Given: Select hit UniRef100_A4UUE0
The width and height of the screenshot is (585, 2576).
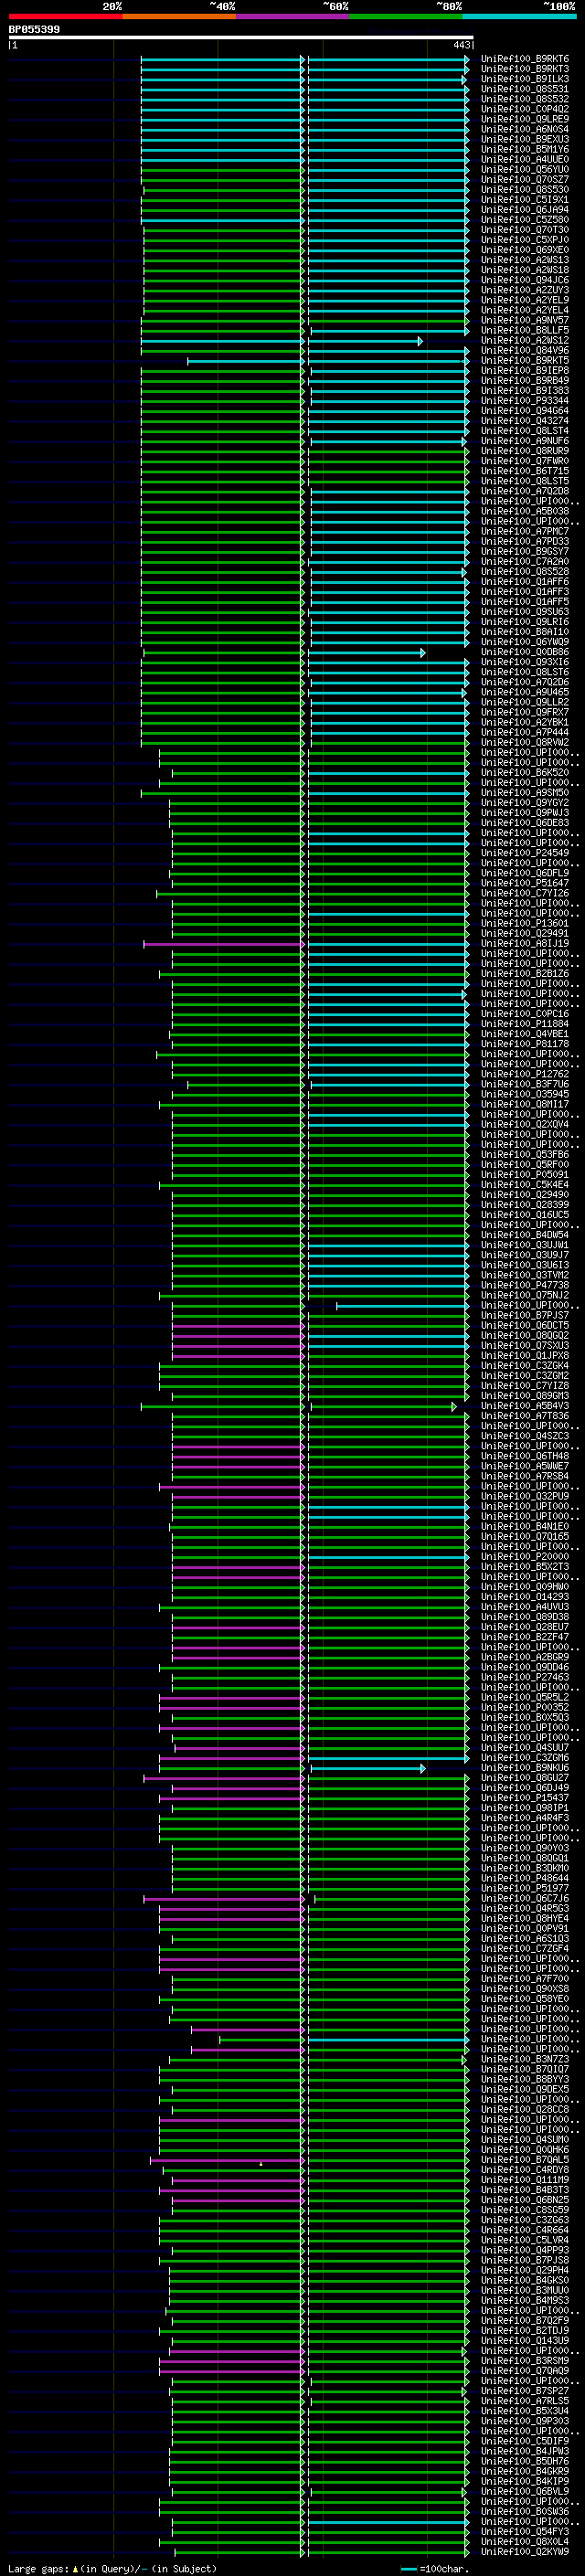Looking at the screenshot, I should tap(525, 159).
